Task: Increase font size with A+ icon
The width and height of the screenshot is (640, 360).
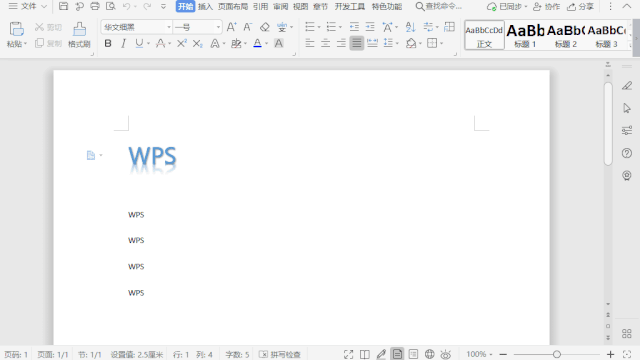Action: 231,27
